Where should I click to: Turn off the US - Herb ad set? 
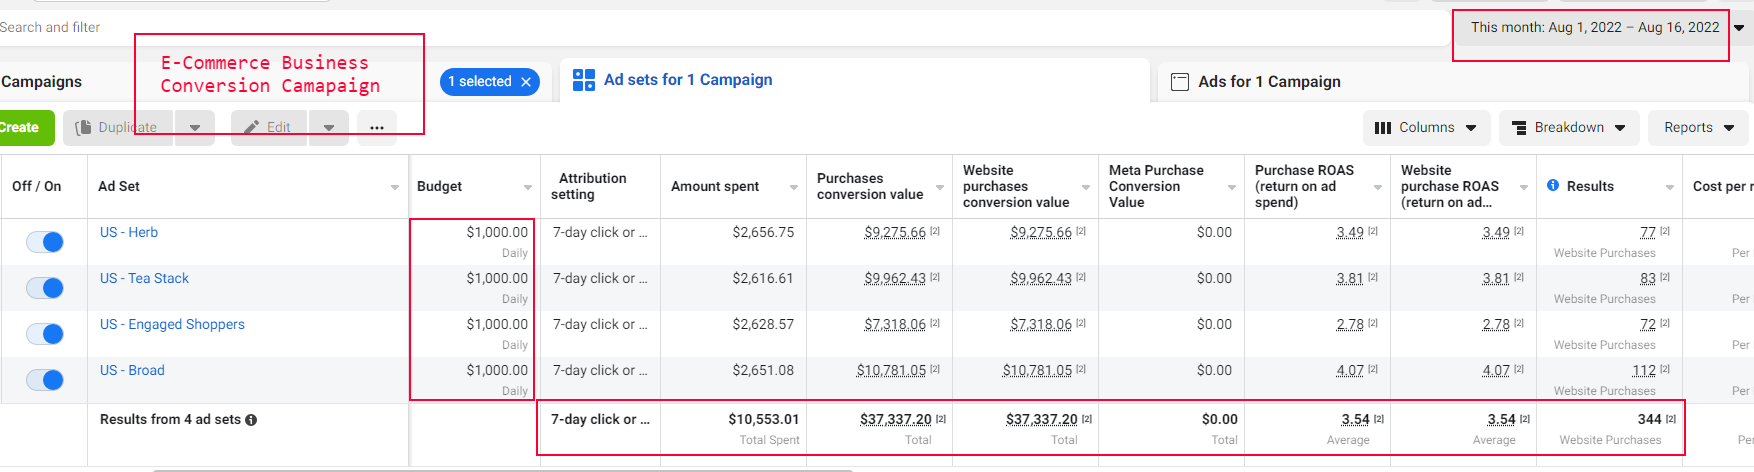pyautogui.click(x=45, y=242)
